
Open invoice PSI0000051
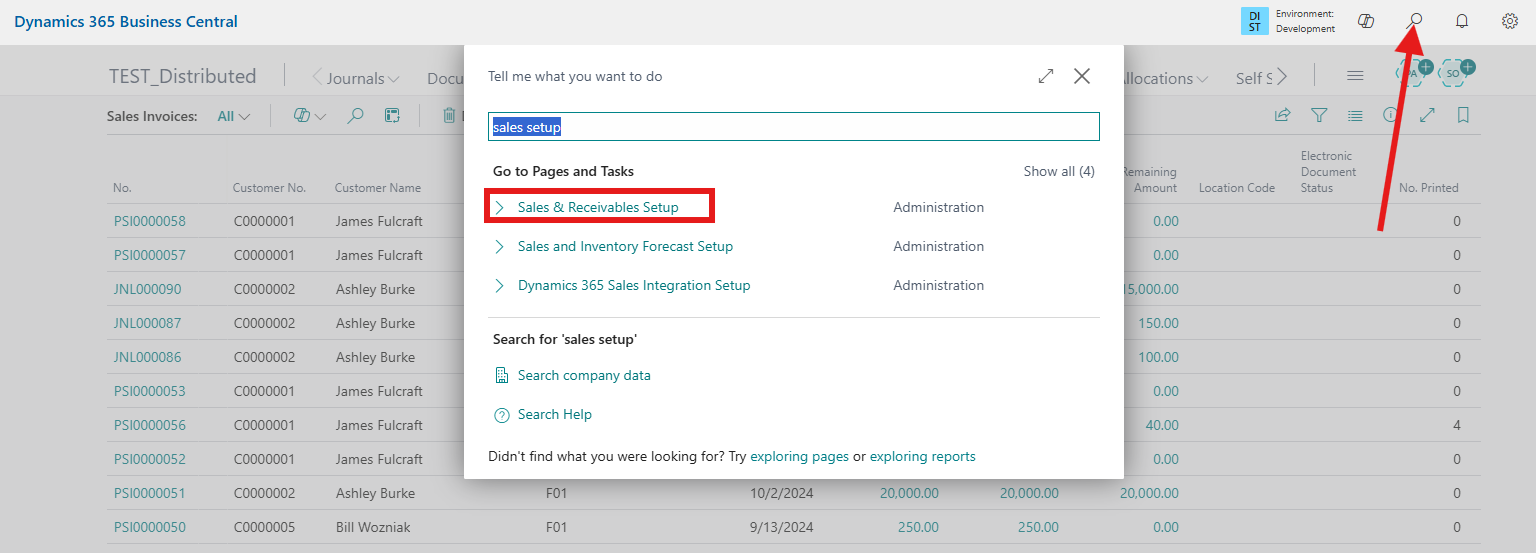(x=150, y=493)
